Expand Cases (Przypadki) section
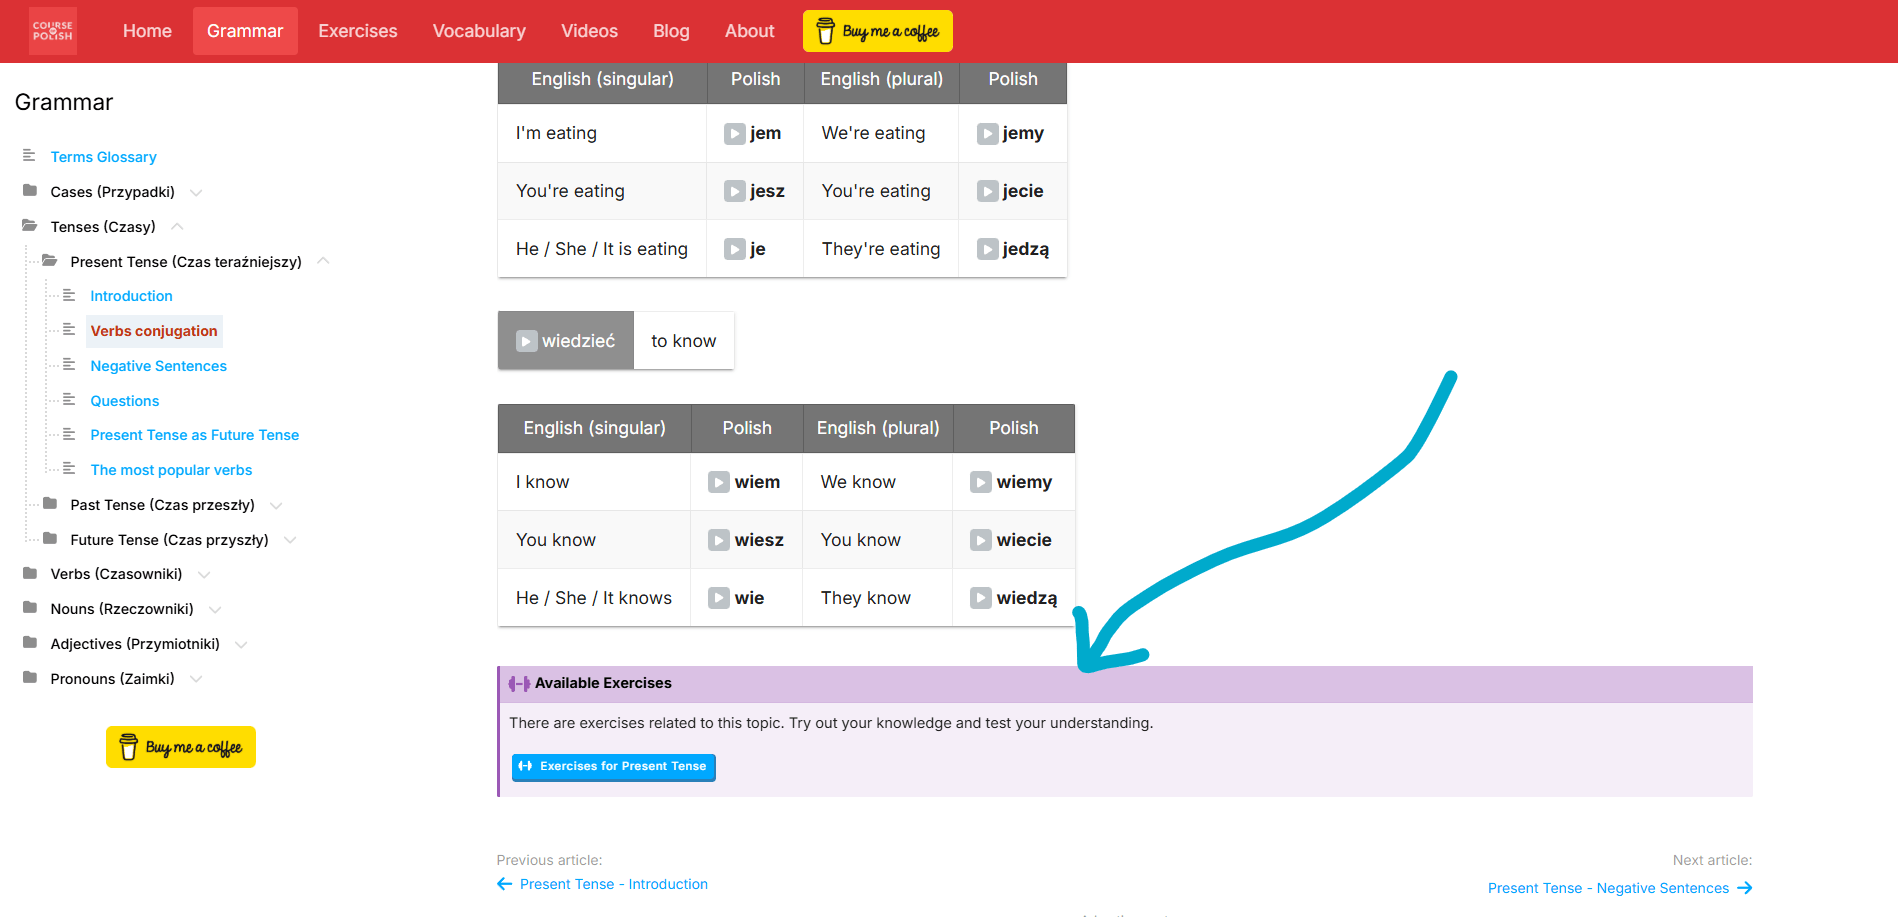Screen dimensions: 1898x917 pos(196,193)
